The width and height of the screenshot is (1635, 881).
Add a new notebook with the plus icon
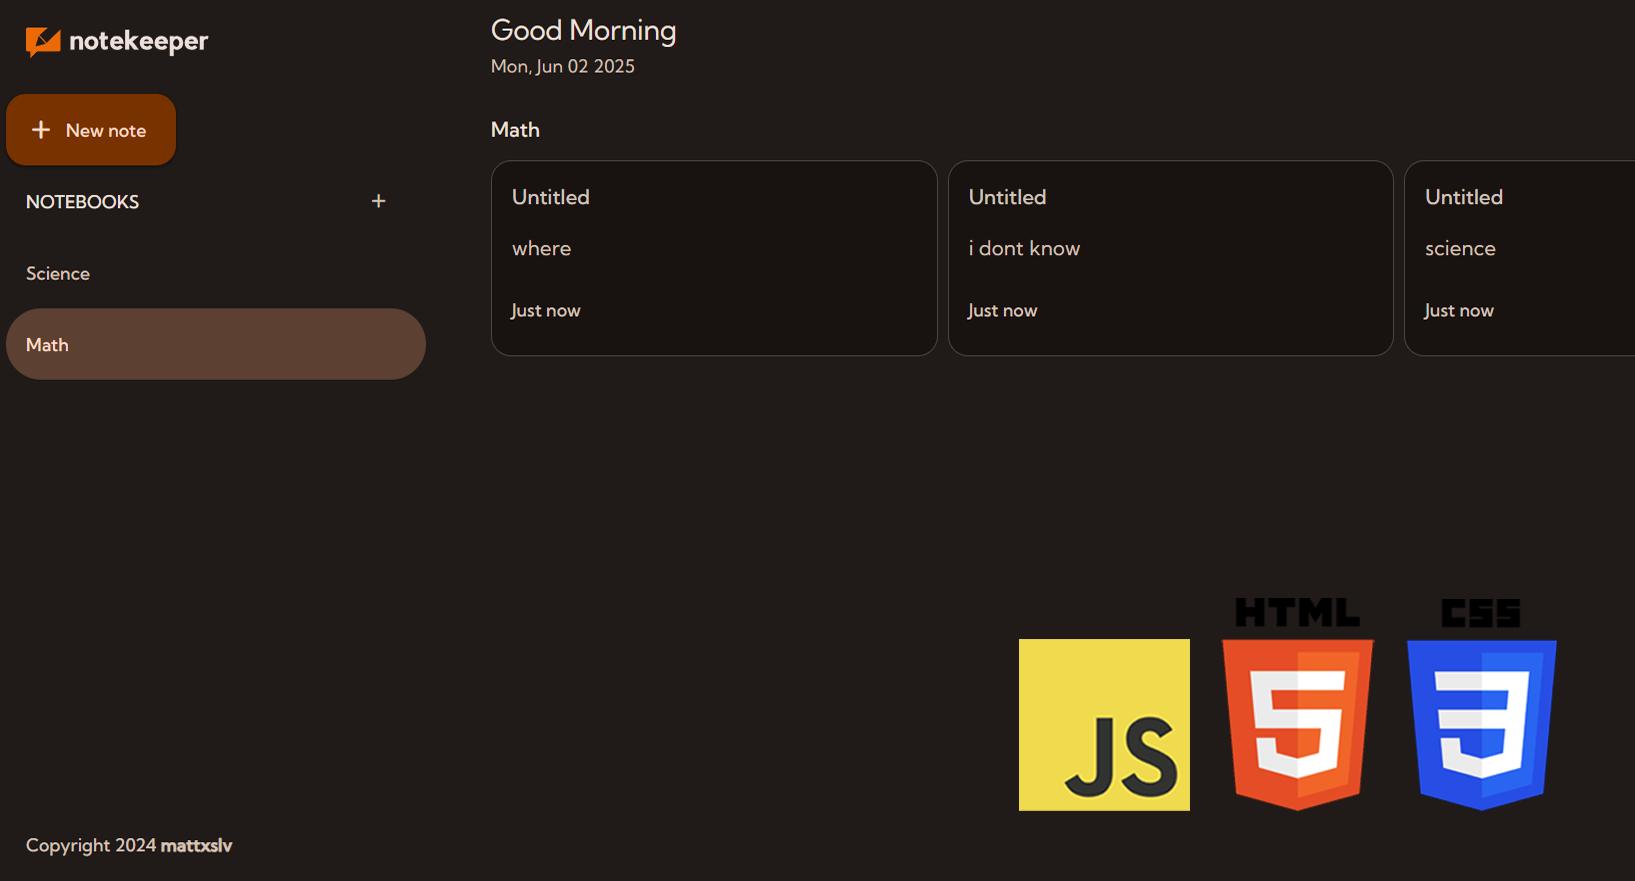point(379,201)
